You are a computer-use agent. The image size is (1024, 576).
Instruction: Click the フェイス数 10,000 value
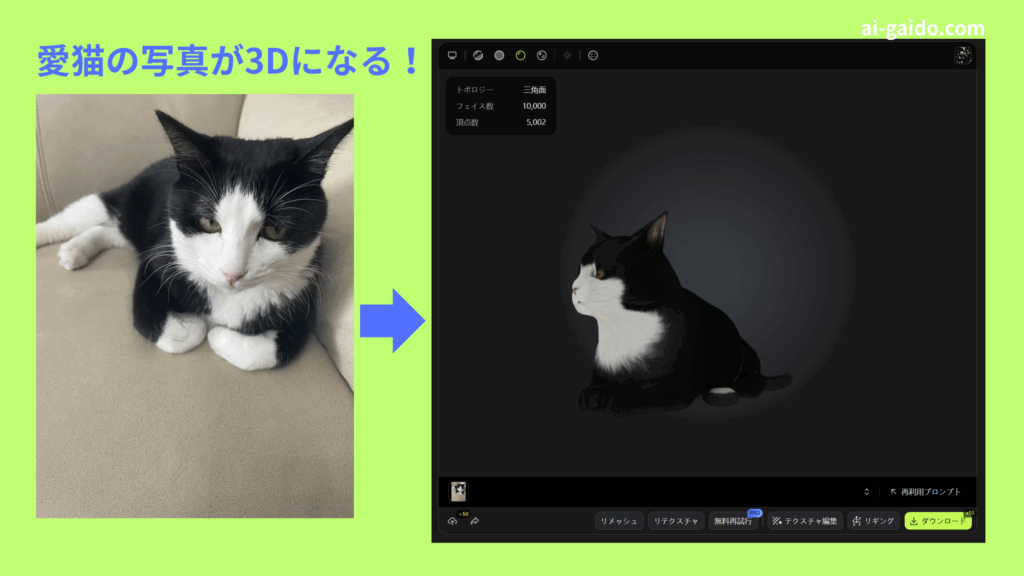(534, 106)
